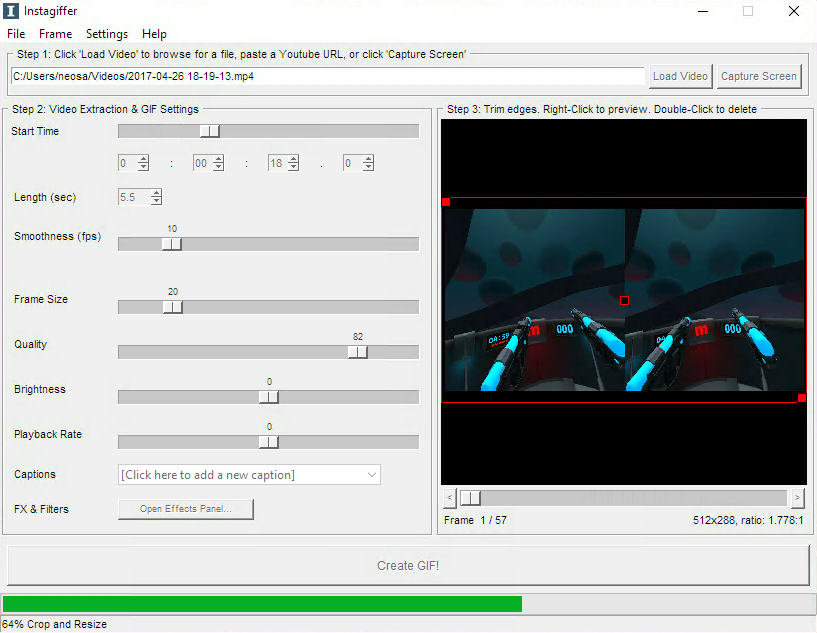The height and width of the screenshot is (633, 817).
Task: Decrease the start time minutes value
Action: coord(218,167)
